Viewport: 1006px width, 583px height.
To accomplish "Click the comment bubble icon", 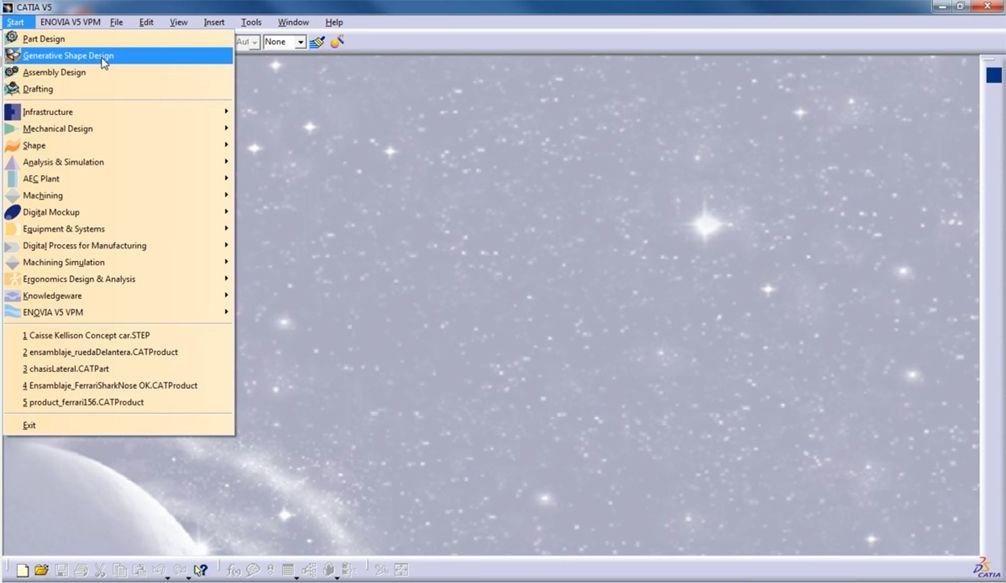I will coord(253,570).
